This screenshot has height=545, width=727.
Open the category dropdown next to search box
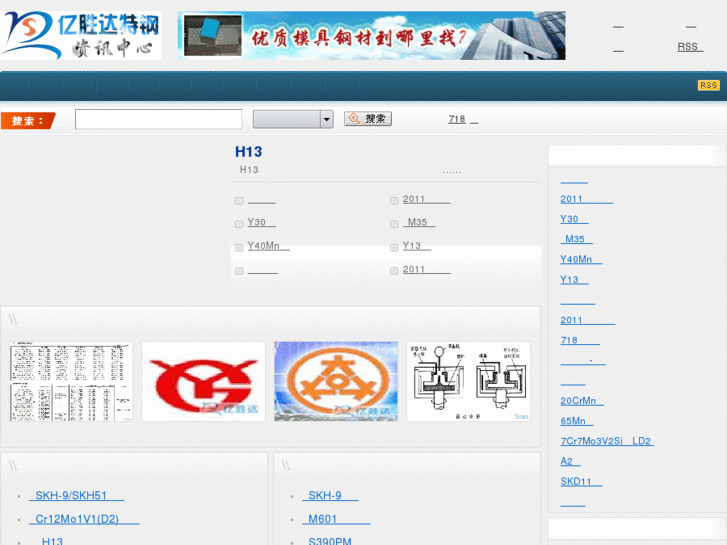[293, 119]
